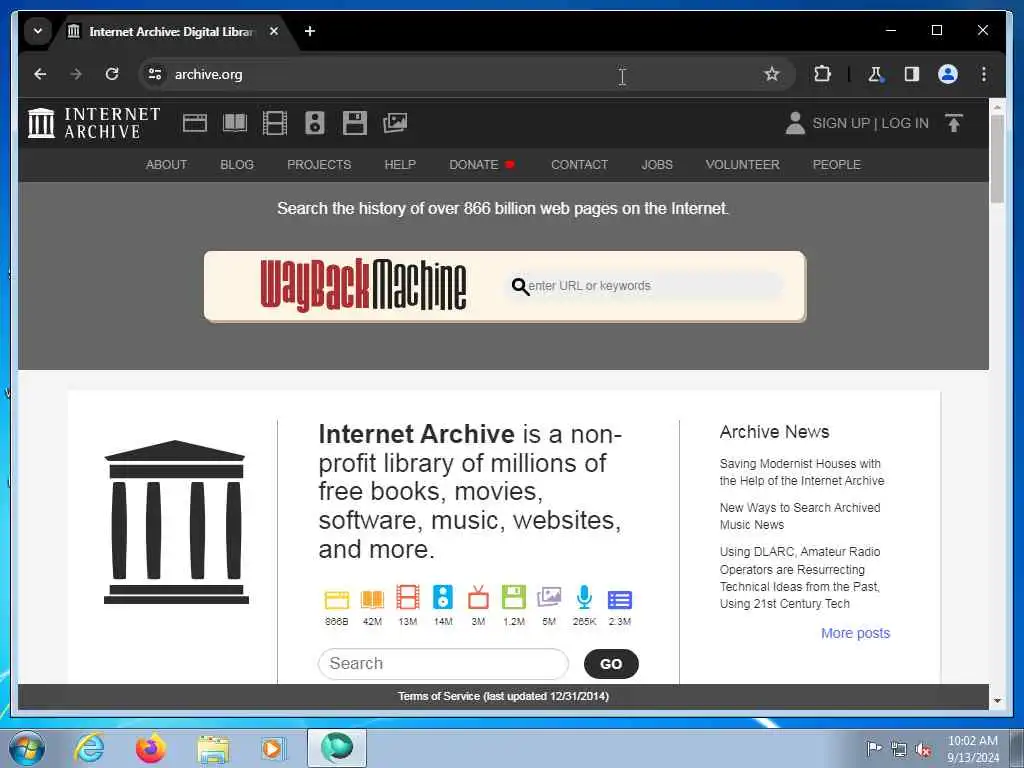Screen dimensions: 1024x768
Task: Select the blue list icon labeled 2.3M
Action: point(620,600)
